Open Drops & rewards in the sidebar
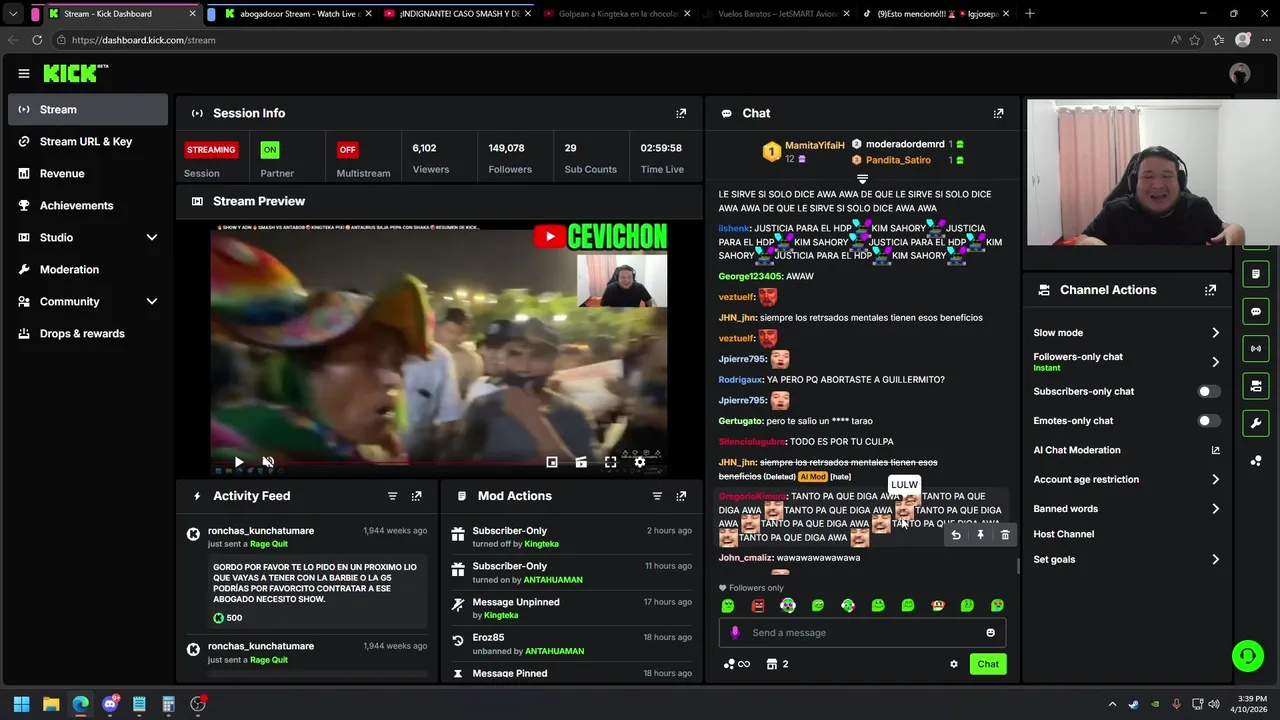The width and height of the screenshot is (1280, 720). pyautogui.click(x=88, y=333)
